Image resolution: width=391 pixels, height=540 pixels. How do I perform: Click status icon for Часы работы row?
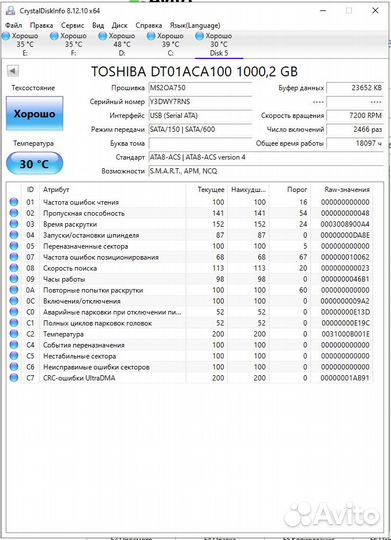pyautogui.click(x=14, y=279)
